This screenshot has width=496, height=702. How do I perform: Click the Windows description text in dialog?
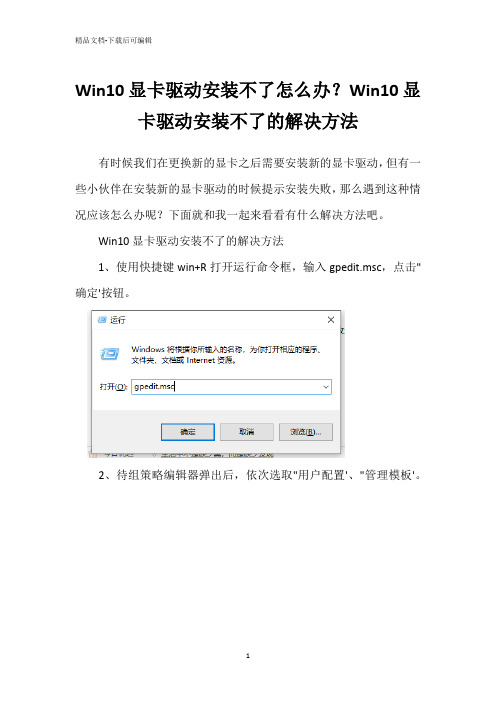[x=227, y=355]
